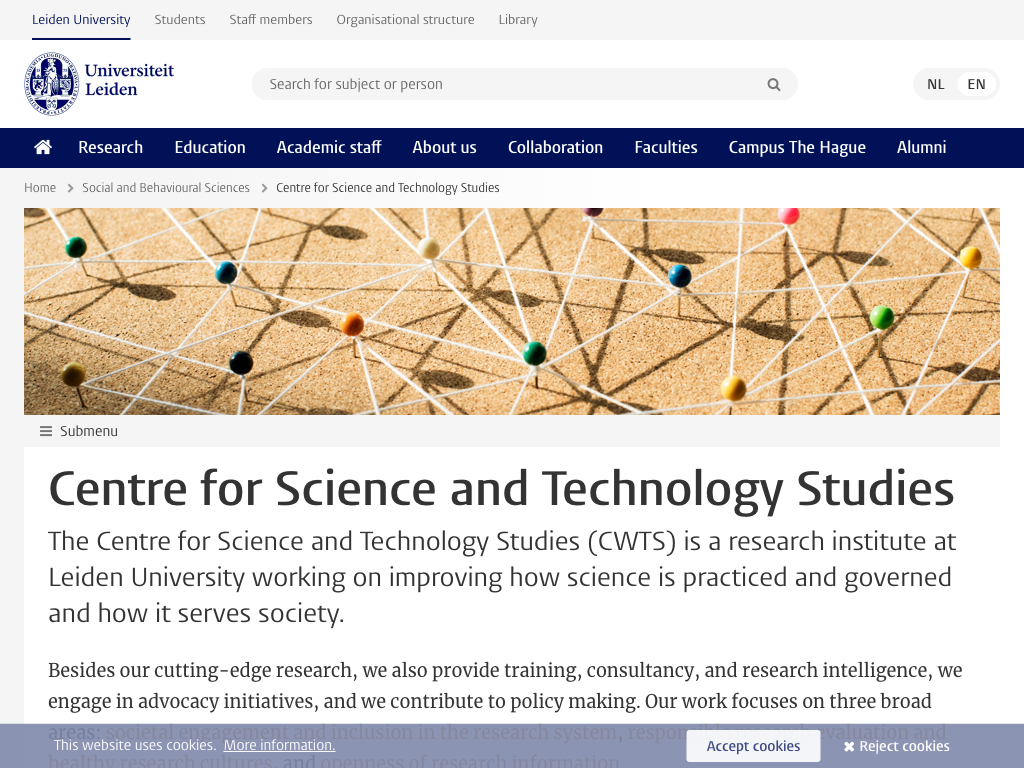The width and height of the screenshot is (1024, 768).
Task: Open the Organisational structure tab
Action: click(405, 19)
